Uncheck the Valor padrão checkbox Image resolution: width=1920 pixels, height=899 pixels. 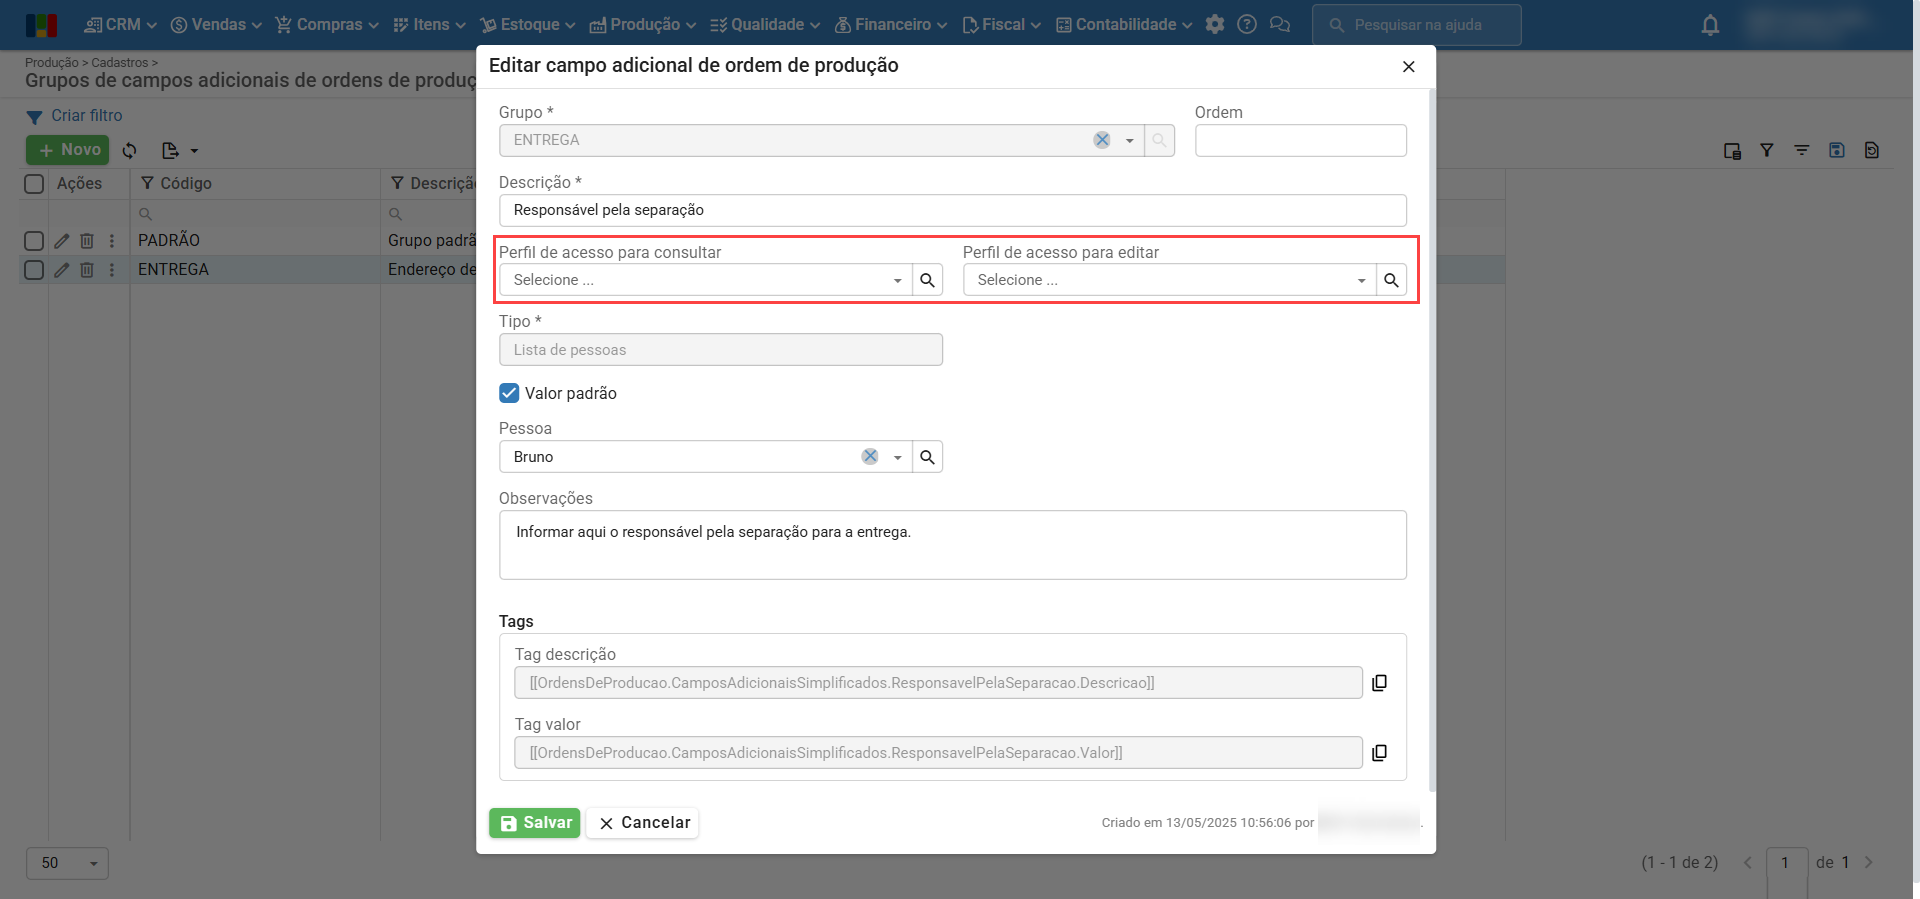pos(509,393)
